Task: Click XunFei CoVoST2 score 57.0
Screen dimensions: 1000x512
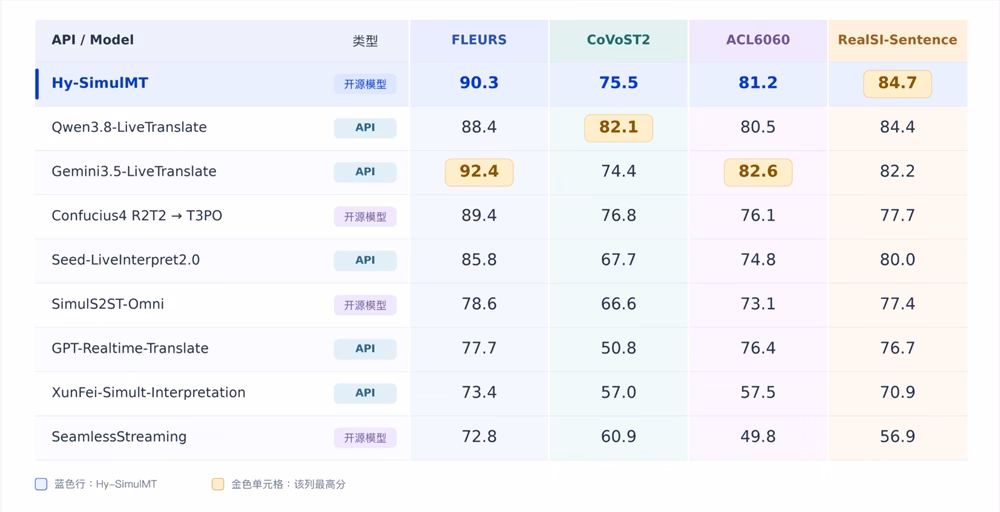Action: click(618, 392)
